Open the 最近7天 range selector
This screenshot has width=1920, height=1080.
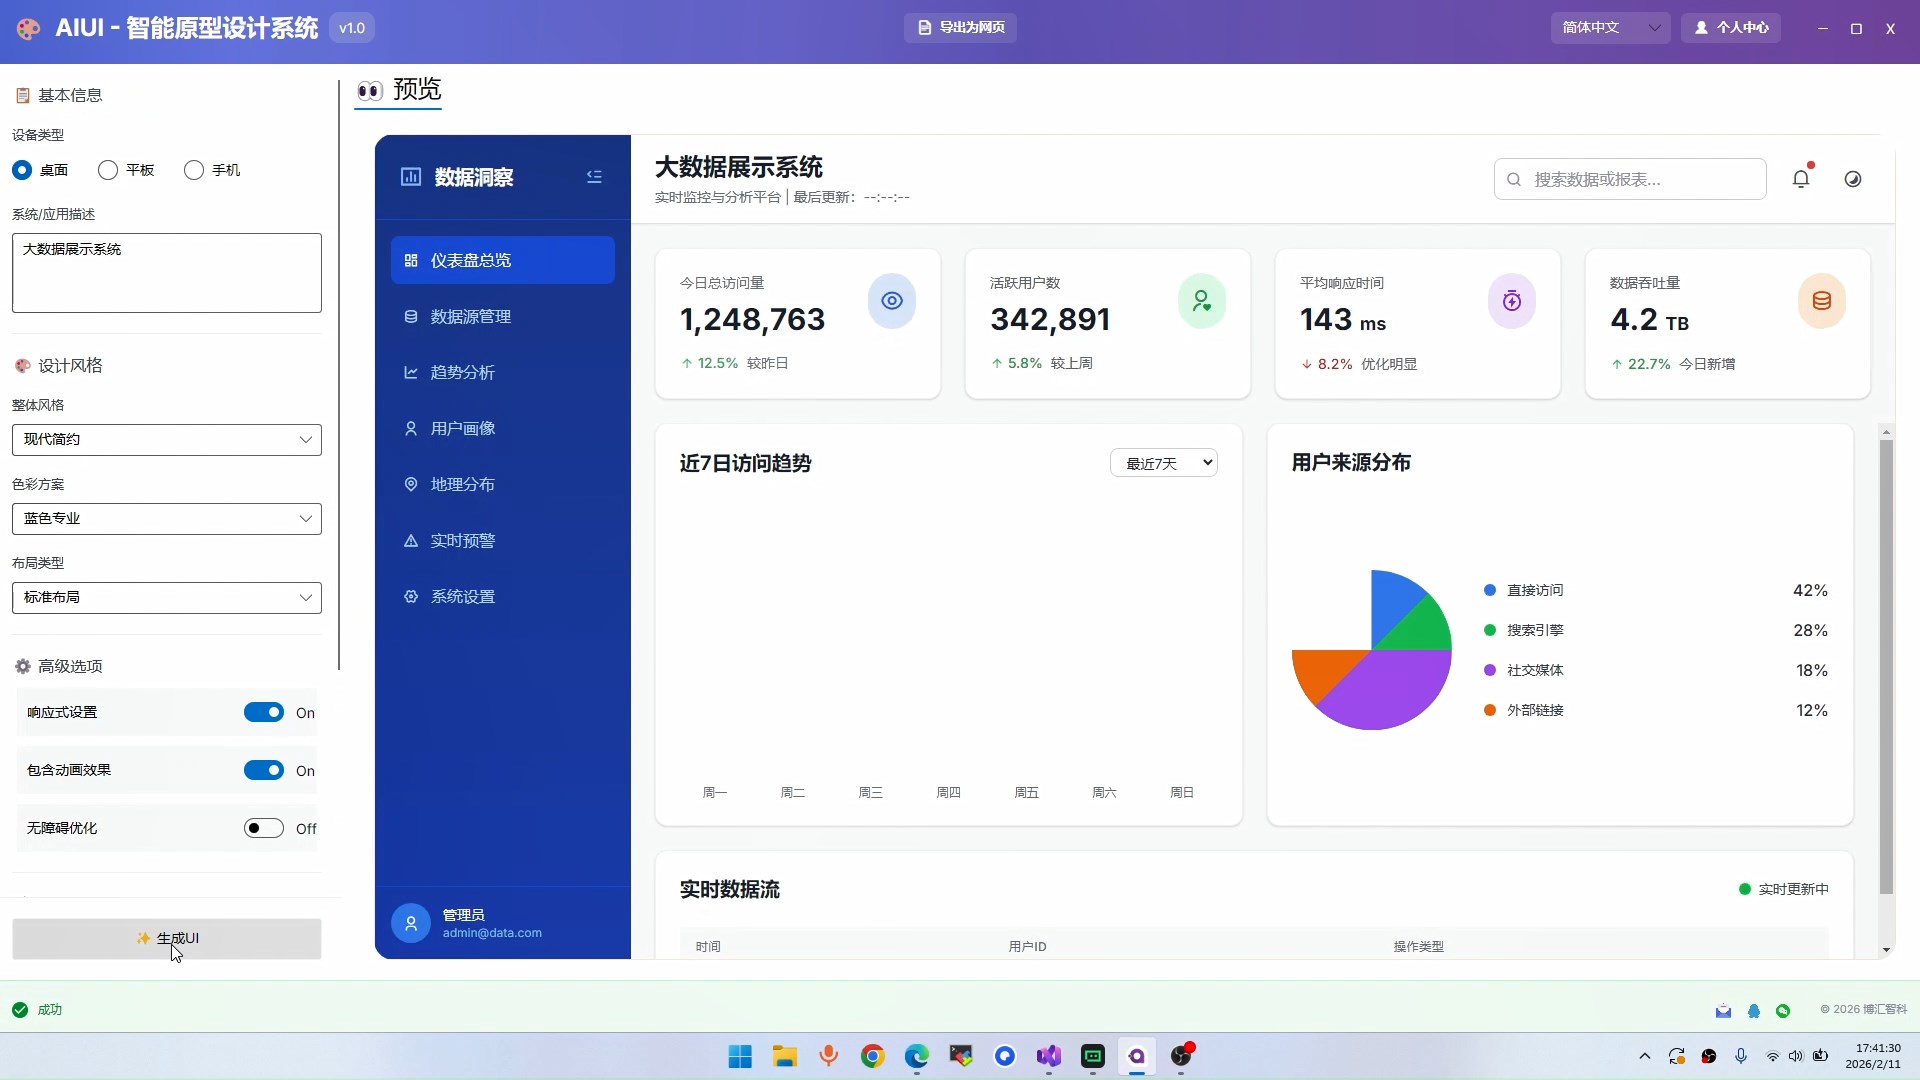[x=1164, y=463]
